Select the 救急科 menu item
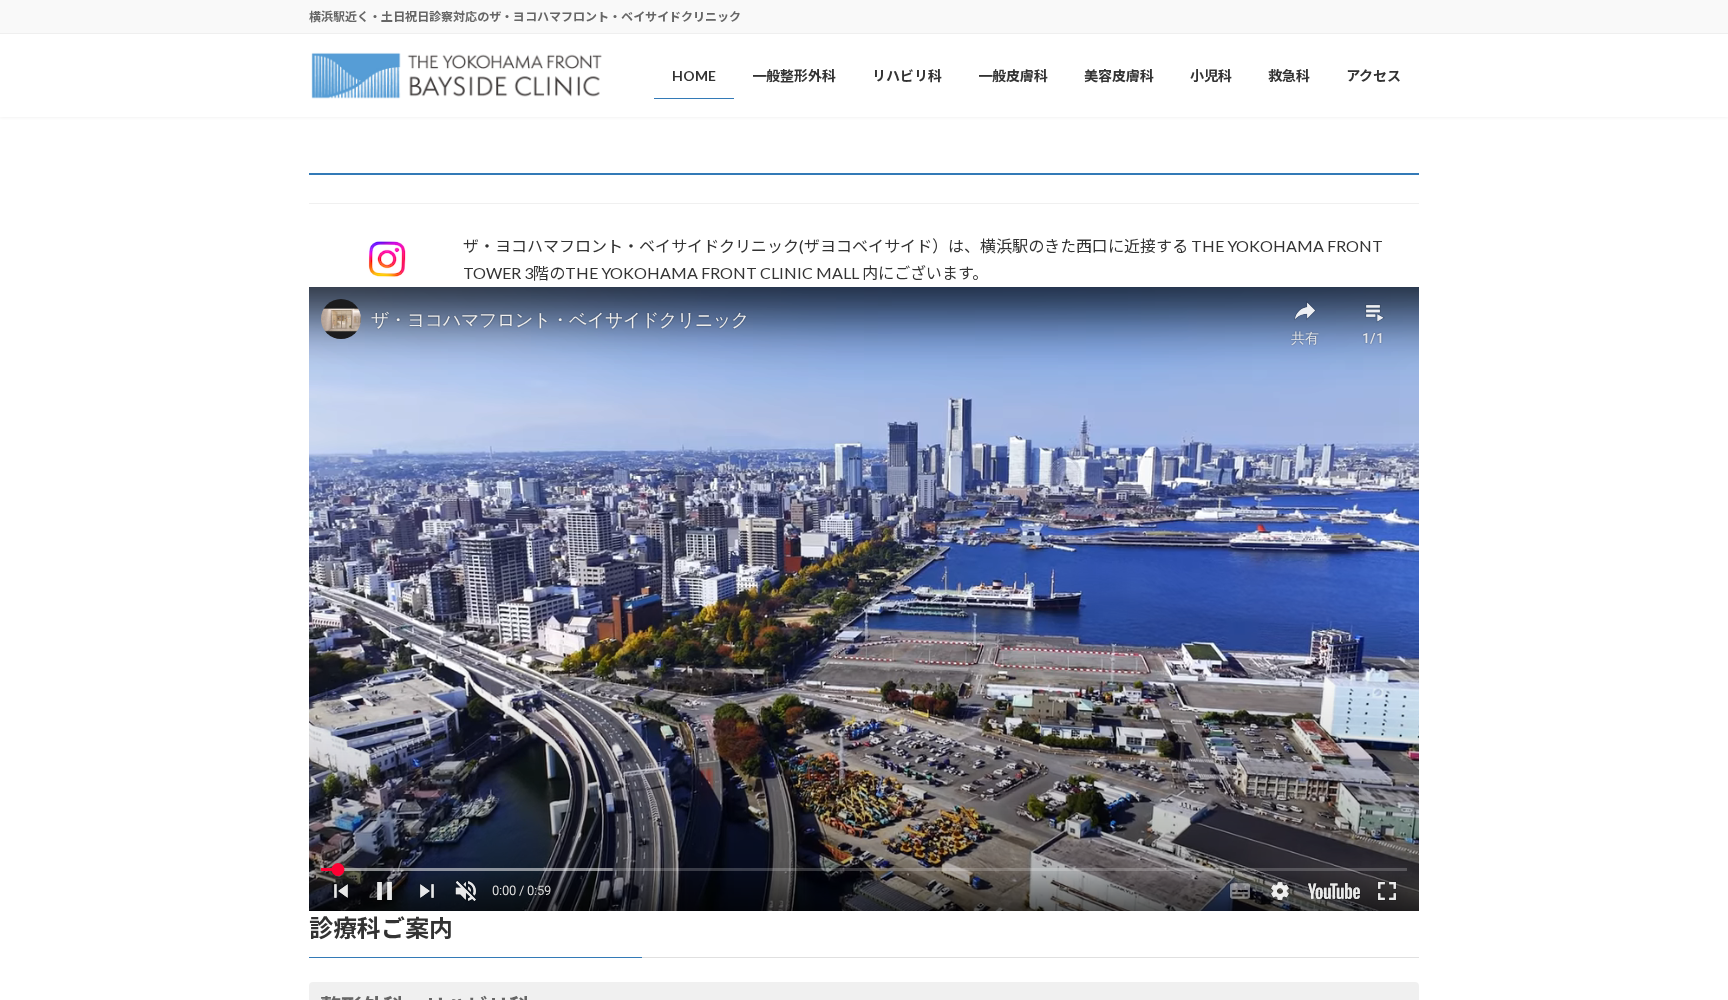Viewport: 1728px width, 1000px height. pyautogui.click(x=1287, y=75)
